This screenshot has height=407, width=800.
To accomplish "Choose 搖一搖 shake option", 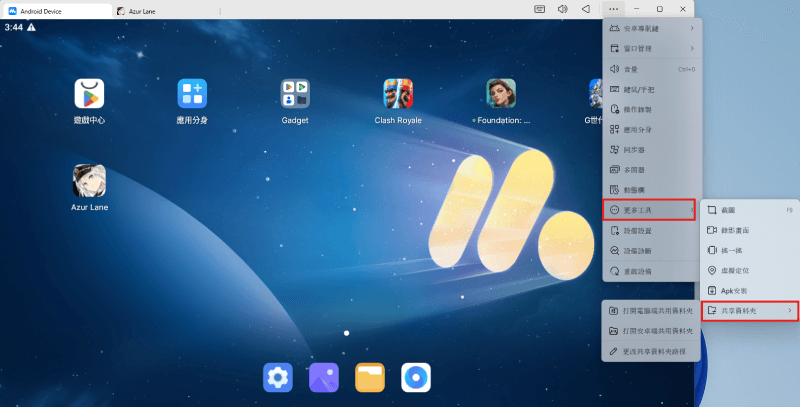I will 749,250.
